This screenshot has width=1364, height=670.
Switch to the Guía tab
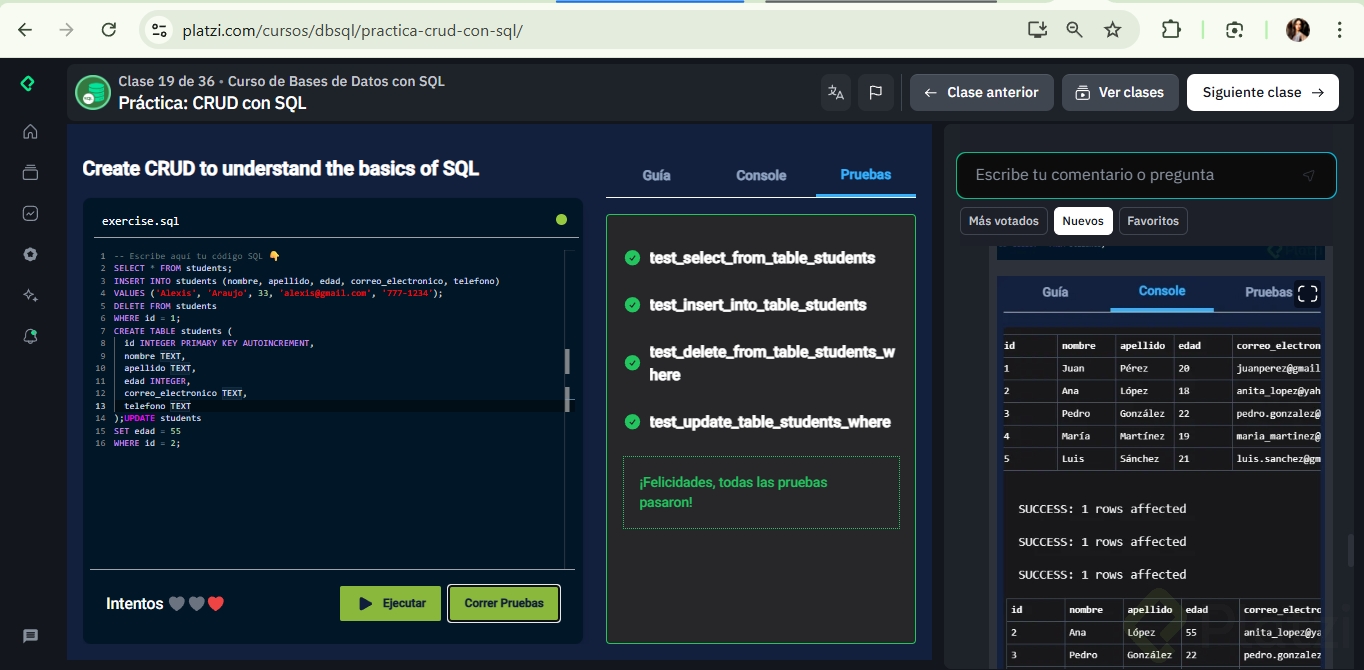click(656, 175)
